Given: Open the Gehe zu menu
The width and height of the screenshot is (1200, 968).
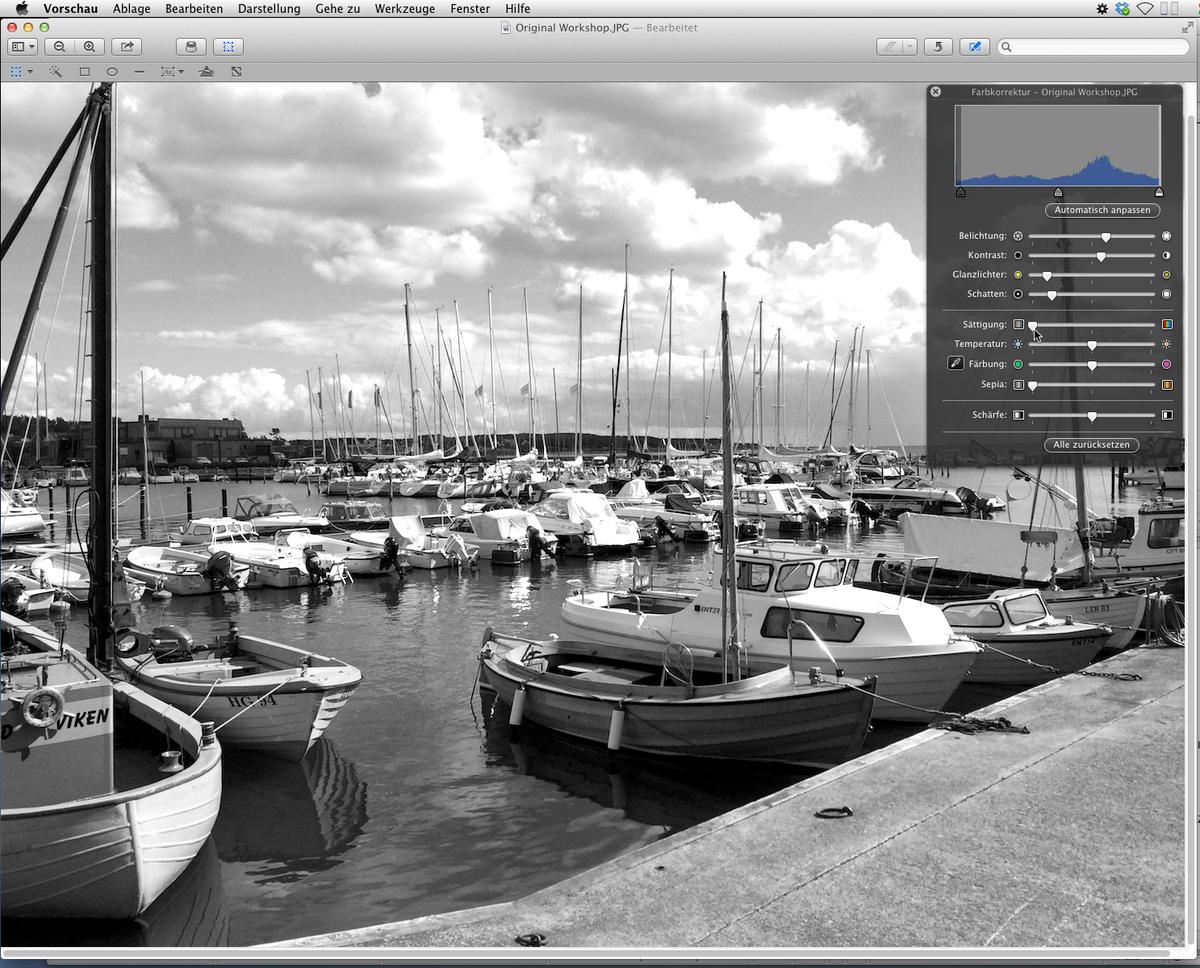Looking at the screenshot, I should [337, 9].
